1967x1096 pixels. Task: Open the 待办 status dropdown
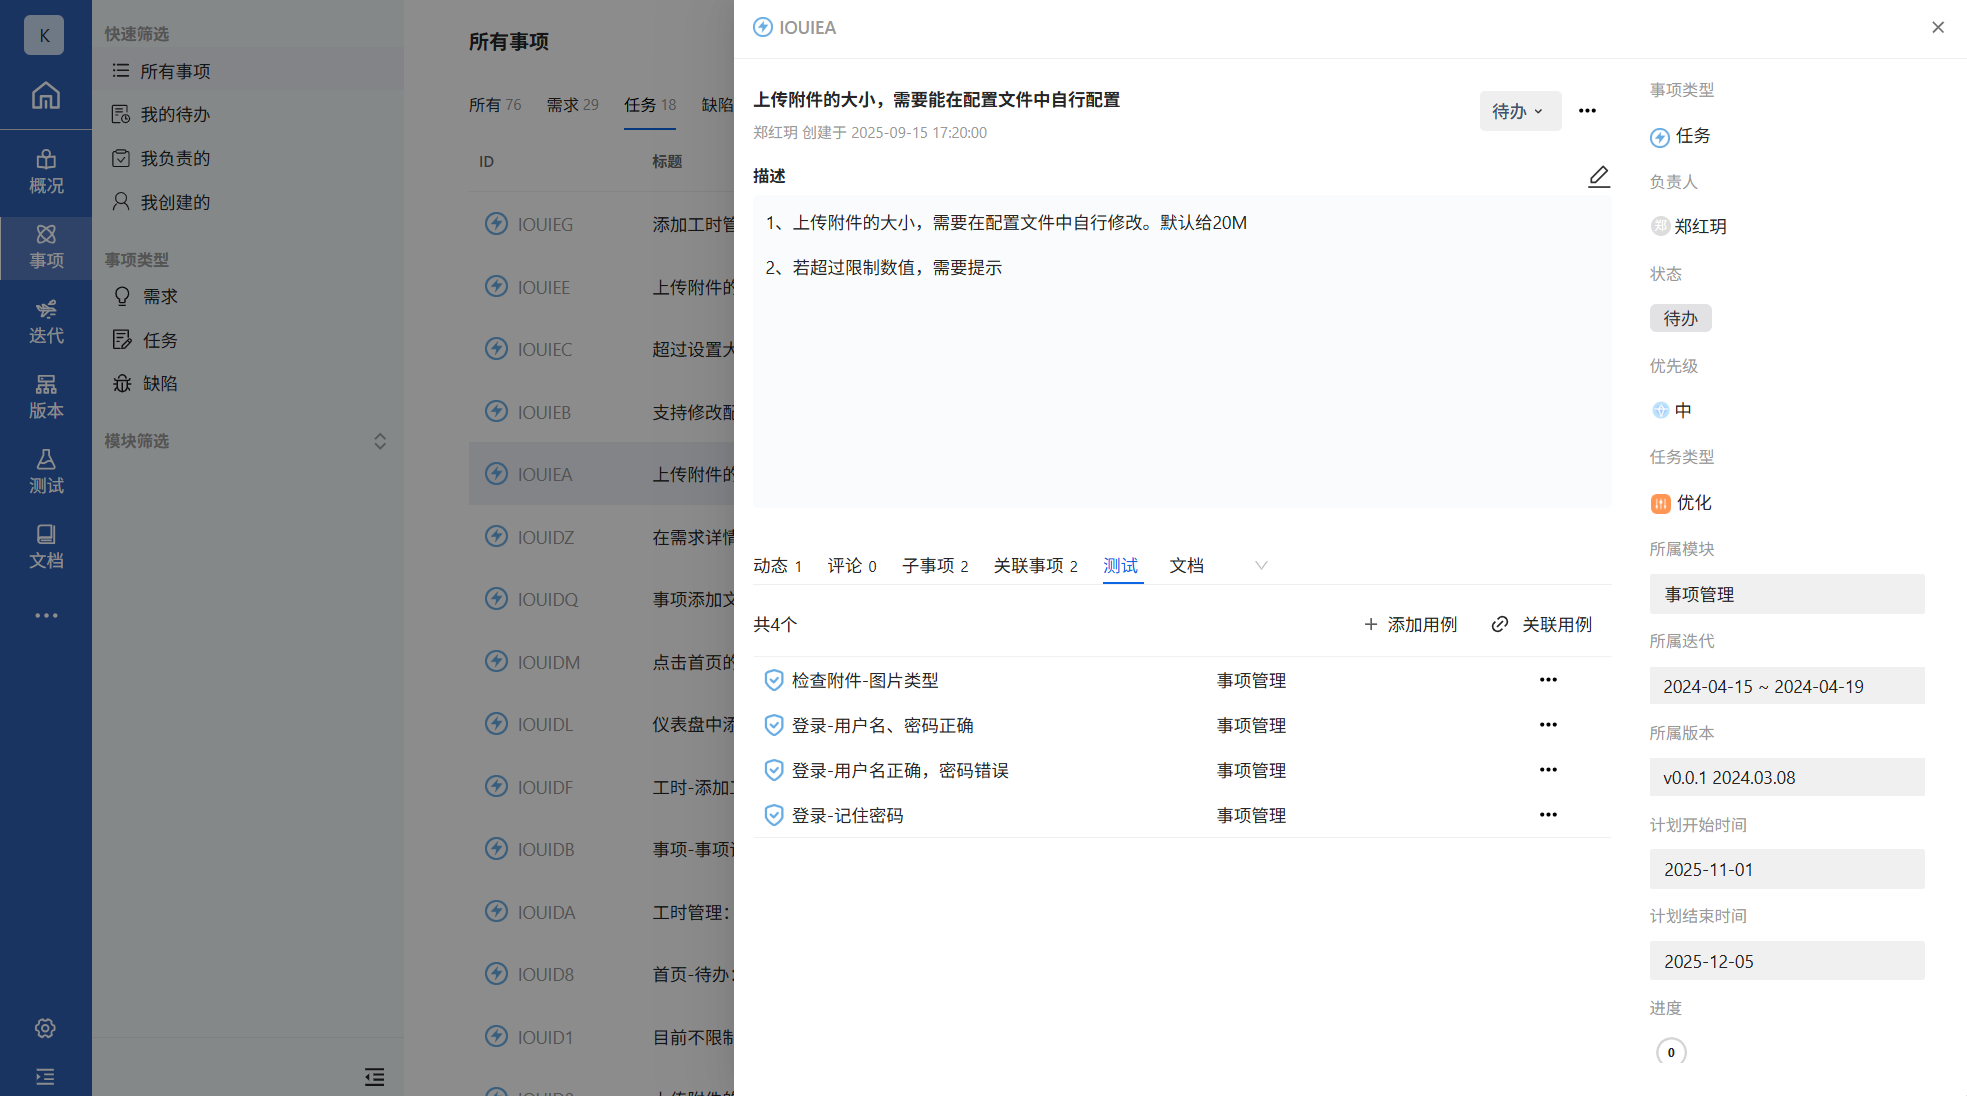[x=1518, y=111]
